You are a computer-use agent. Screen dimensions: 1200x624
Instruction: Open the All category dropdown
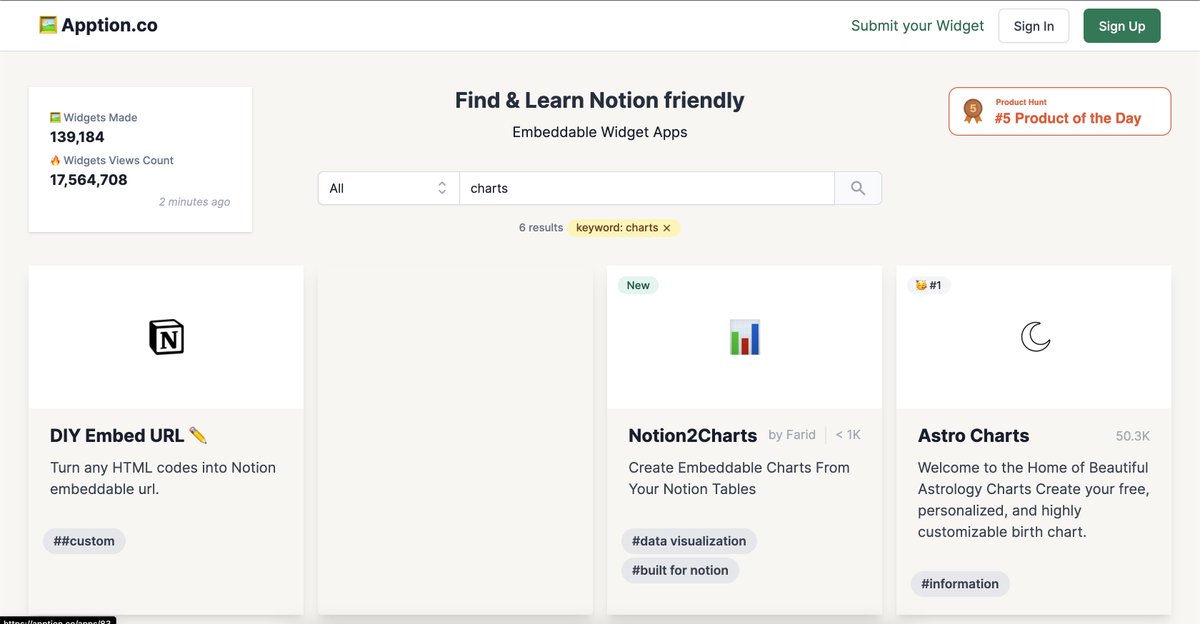point(388,187)
